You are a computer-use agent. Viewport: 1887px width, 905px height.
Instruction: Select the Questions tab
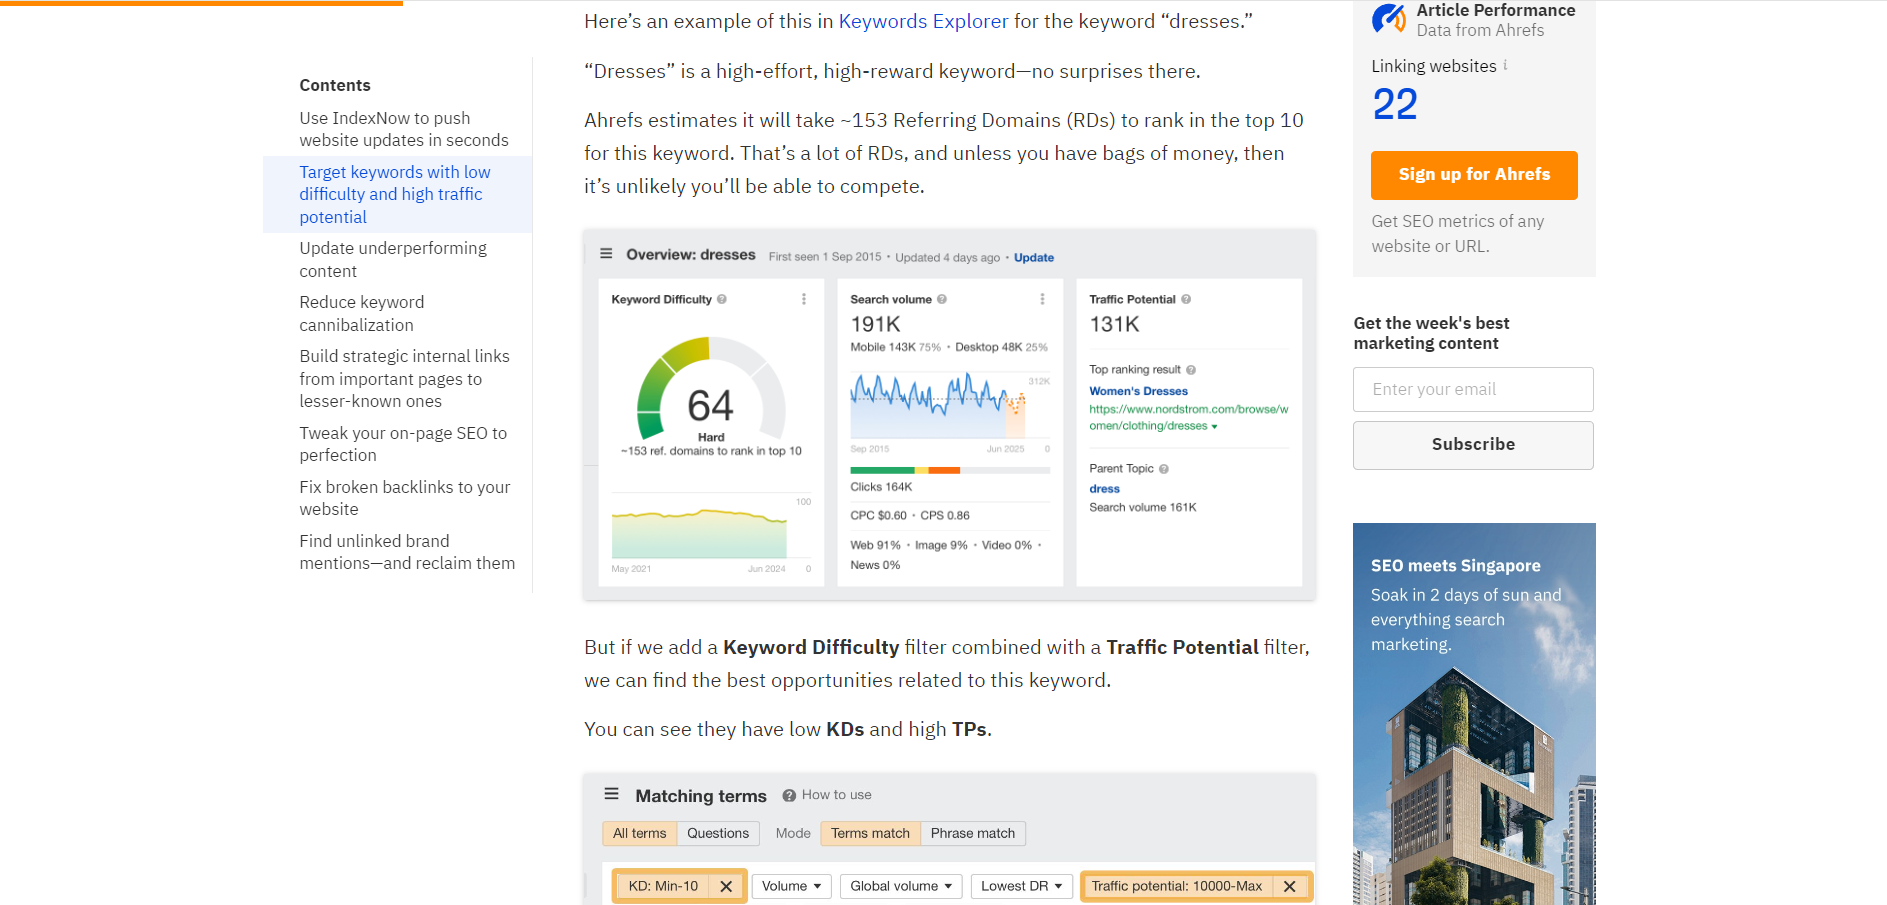coord(718,833)
